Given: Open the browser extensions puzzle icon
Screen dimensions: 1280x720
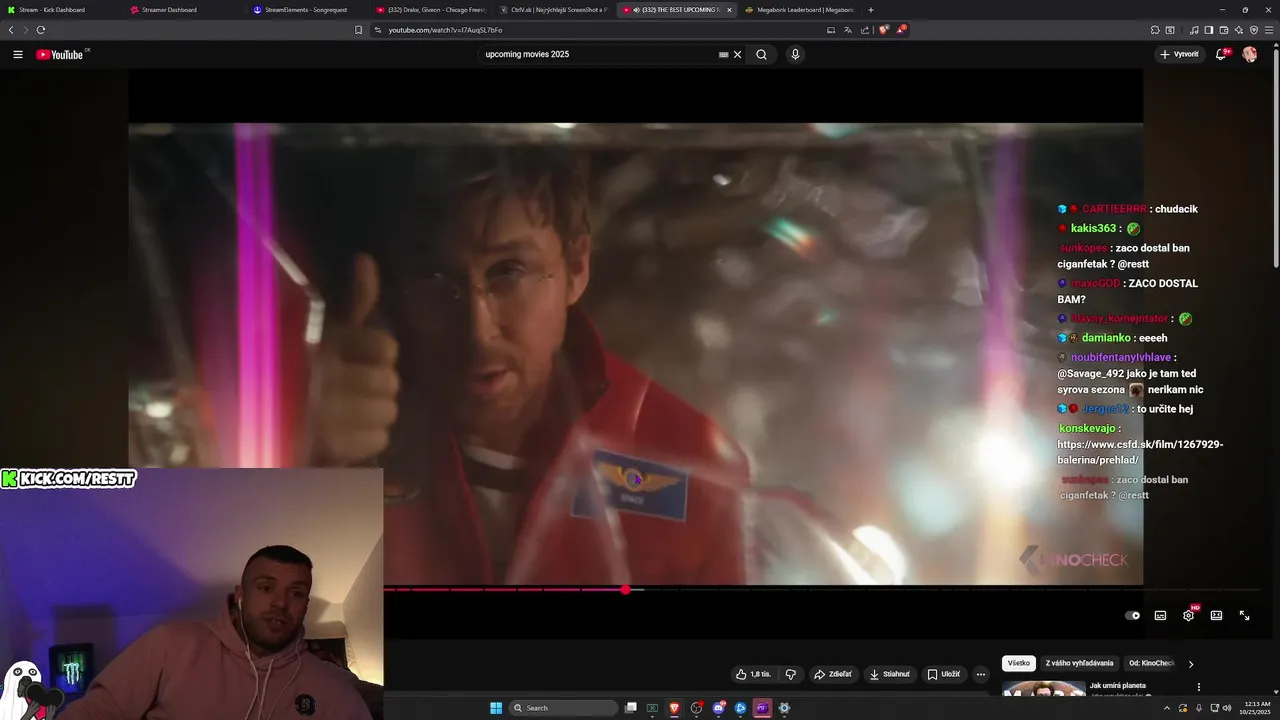Looking at the screenshot, I should point(1155,30).
